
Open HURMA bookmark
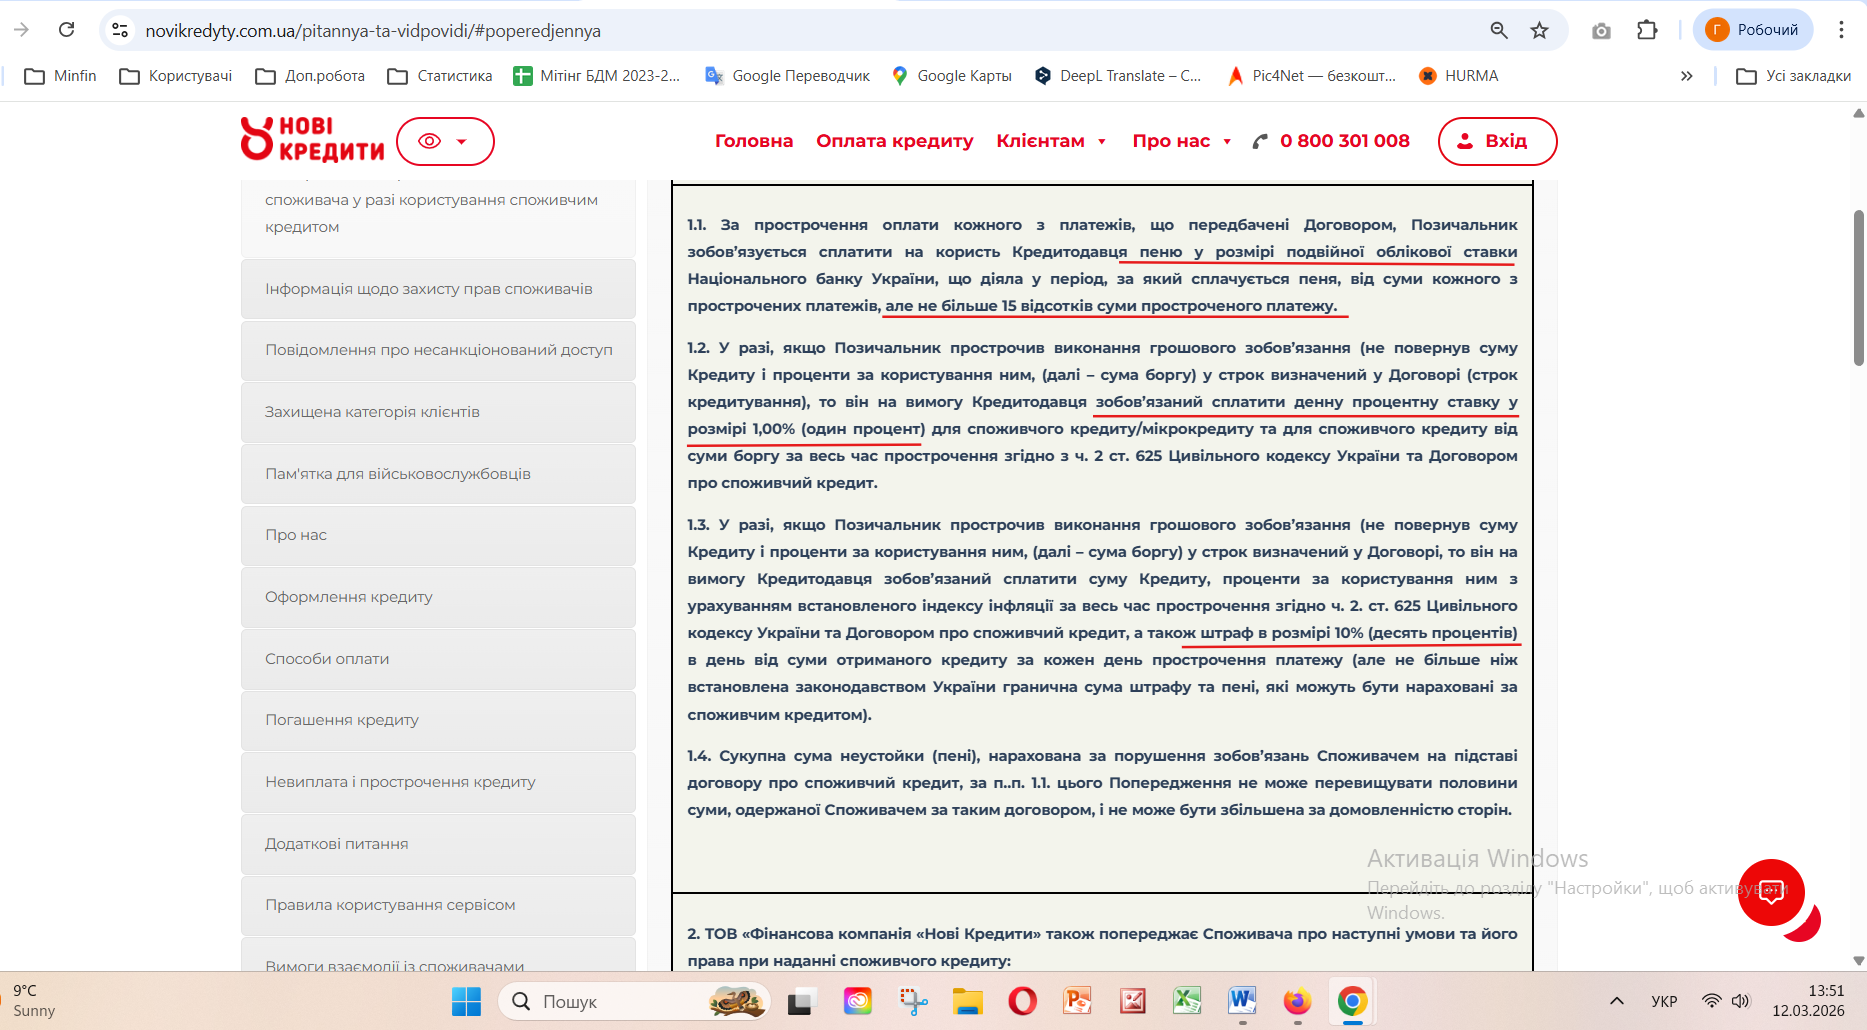1459,76
